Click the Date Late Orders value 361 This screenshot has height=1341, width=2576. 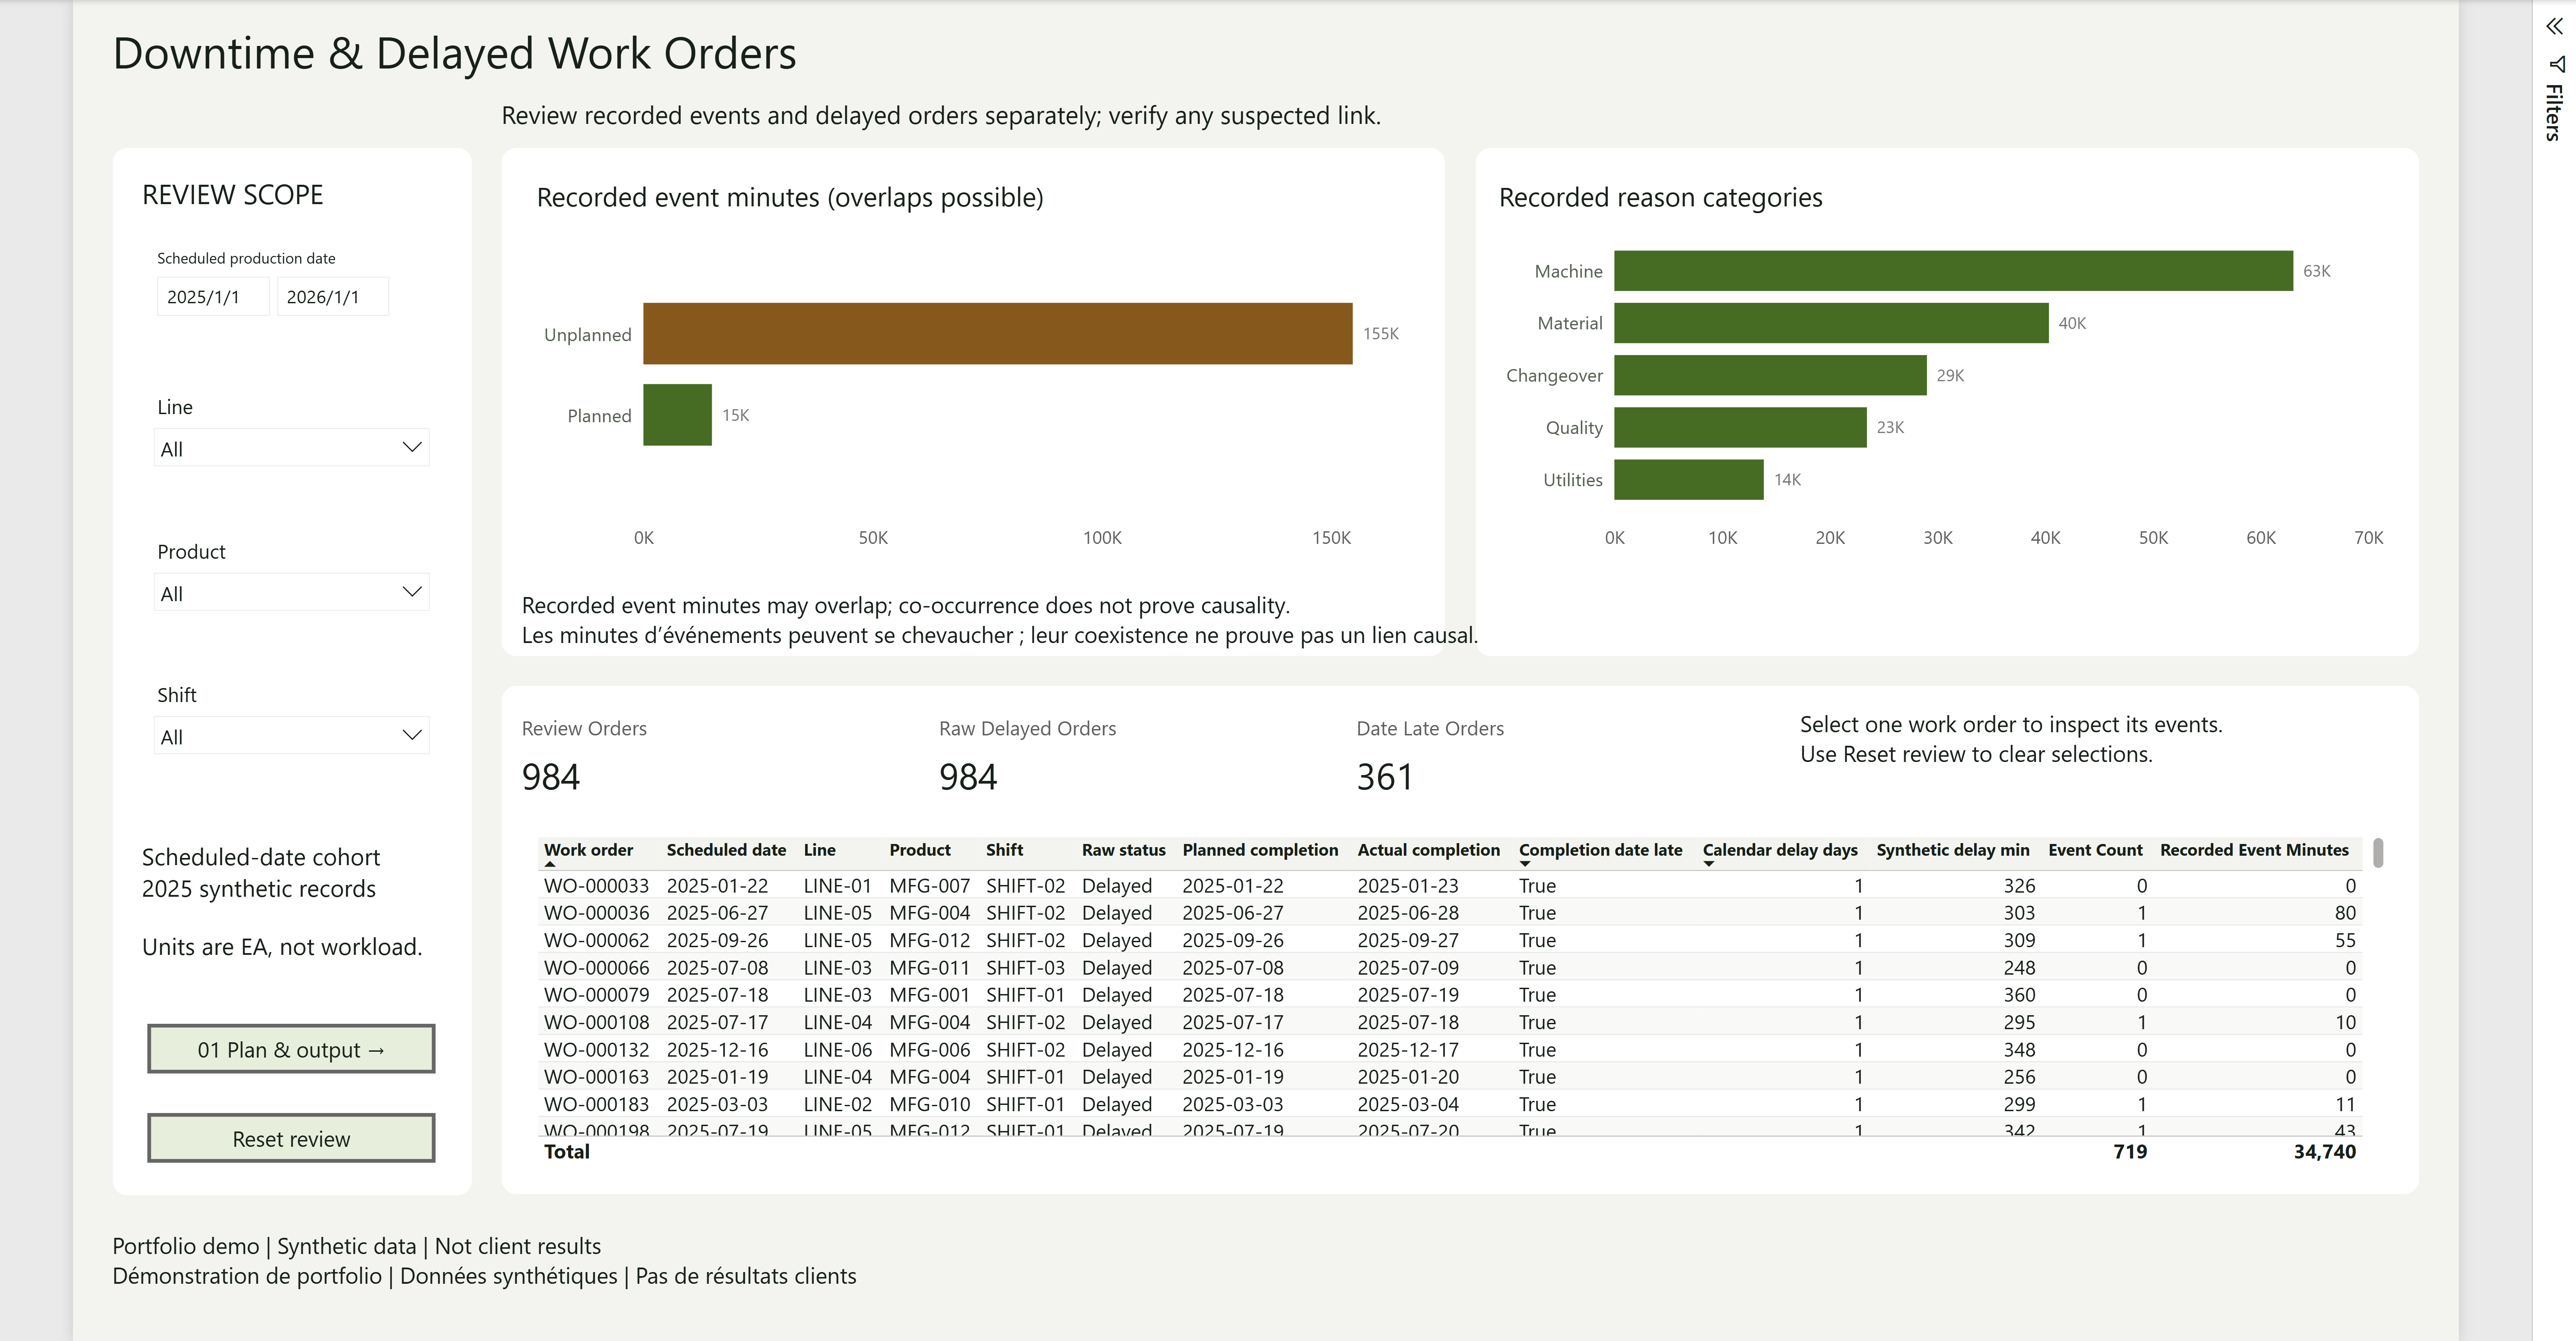(x=1385, y=777)
